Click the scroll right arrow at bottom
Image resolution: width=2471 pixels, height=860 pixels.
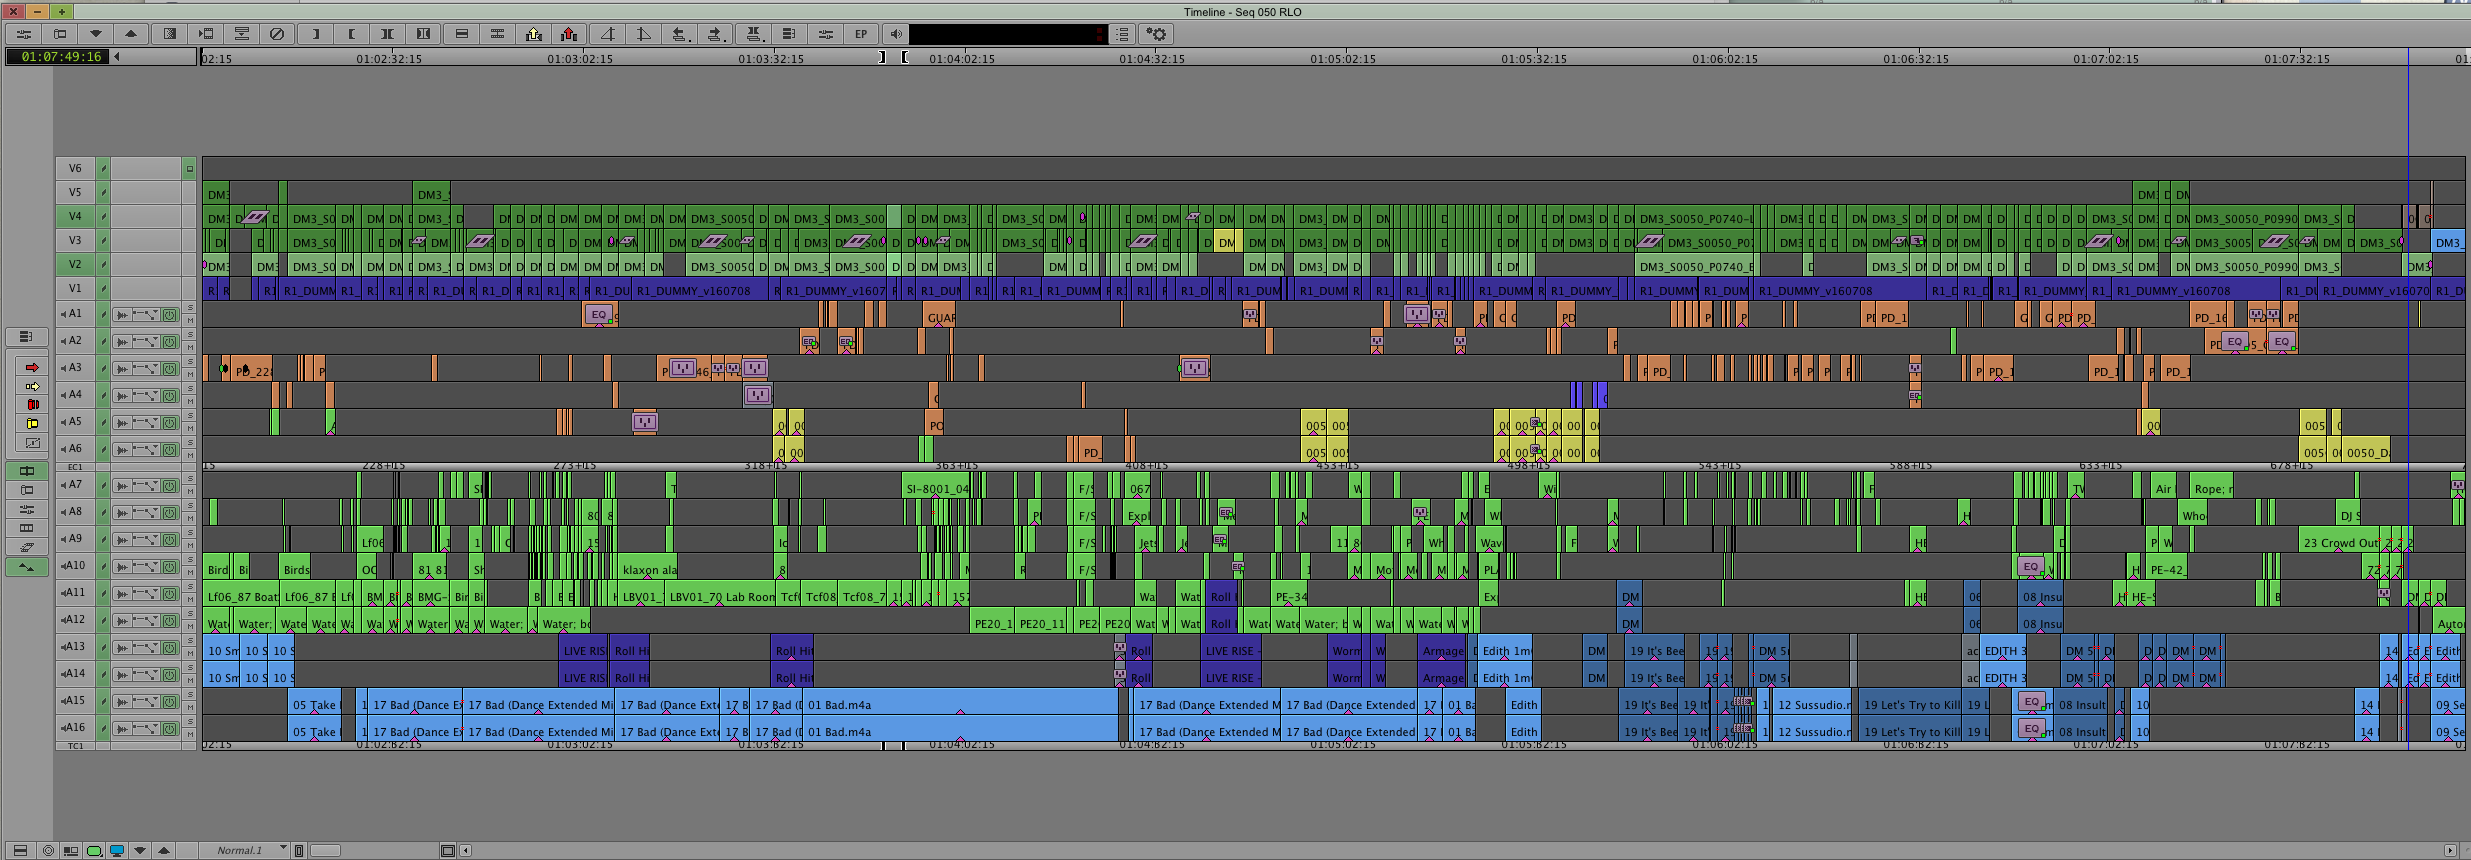click(2449, 851)
